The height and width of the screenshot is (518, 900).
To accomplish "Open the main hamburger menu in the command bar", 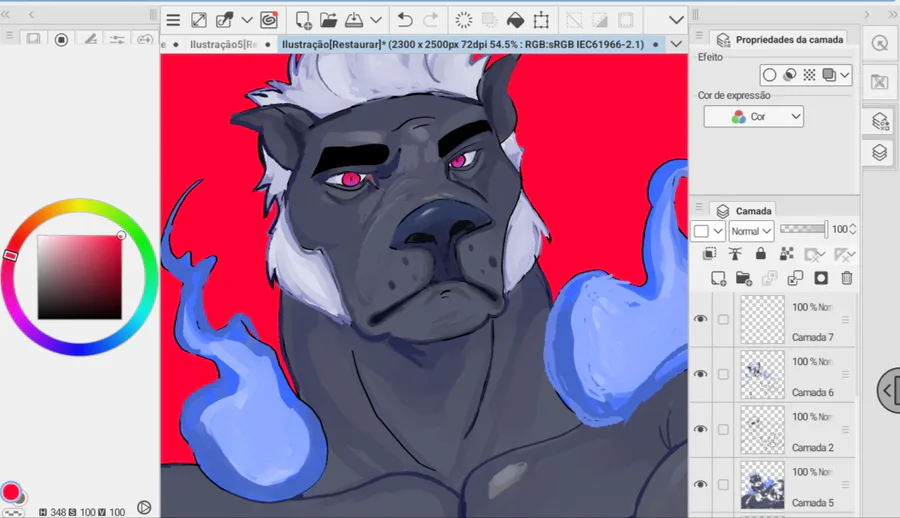I will pos(173,21).
